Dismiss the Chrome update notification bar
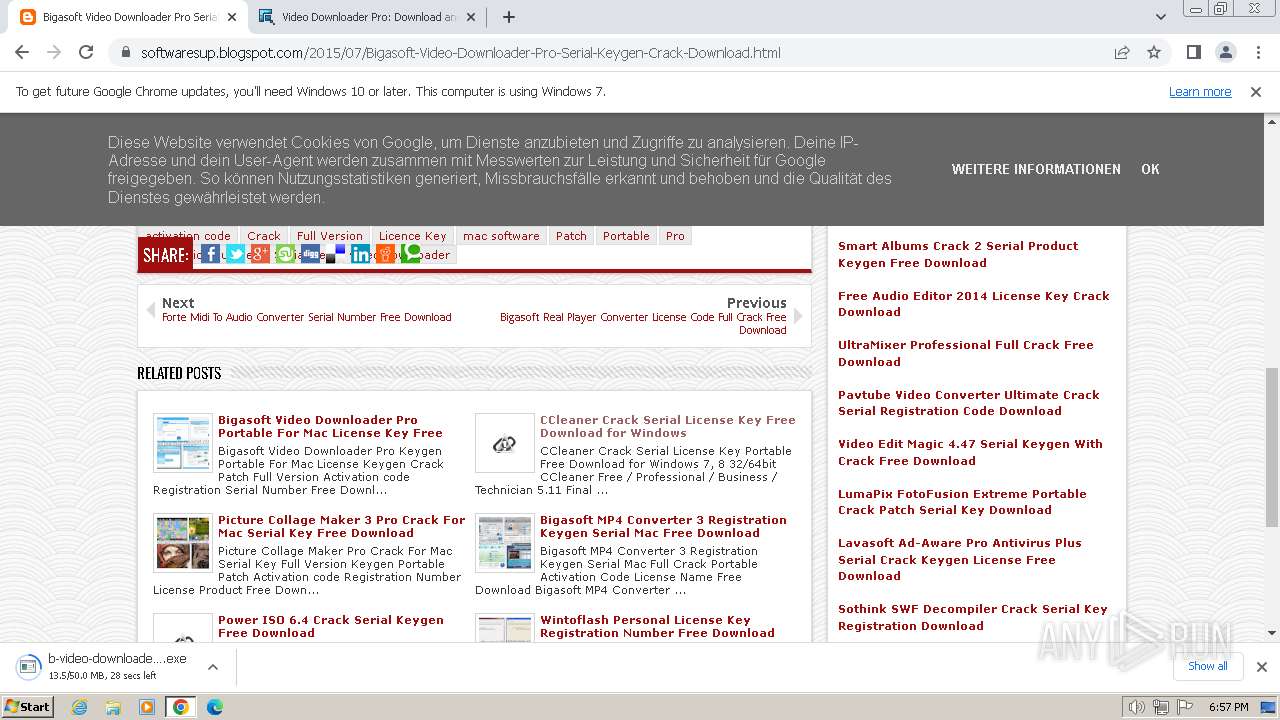 [1256, 92]
